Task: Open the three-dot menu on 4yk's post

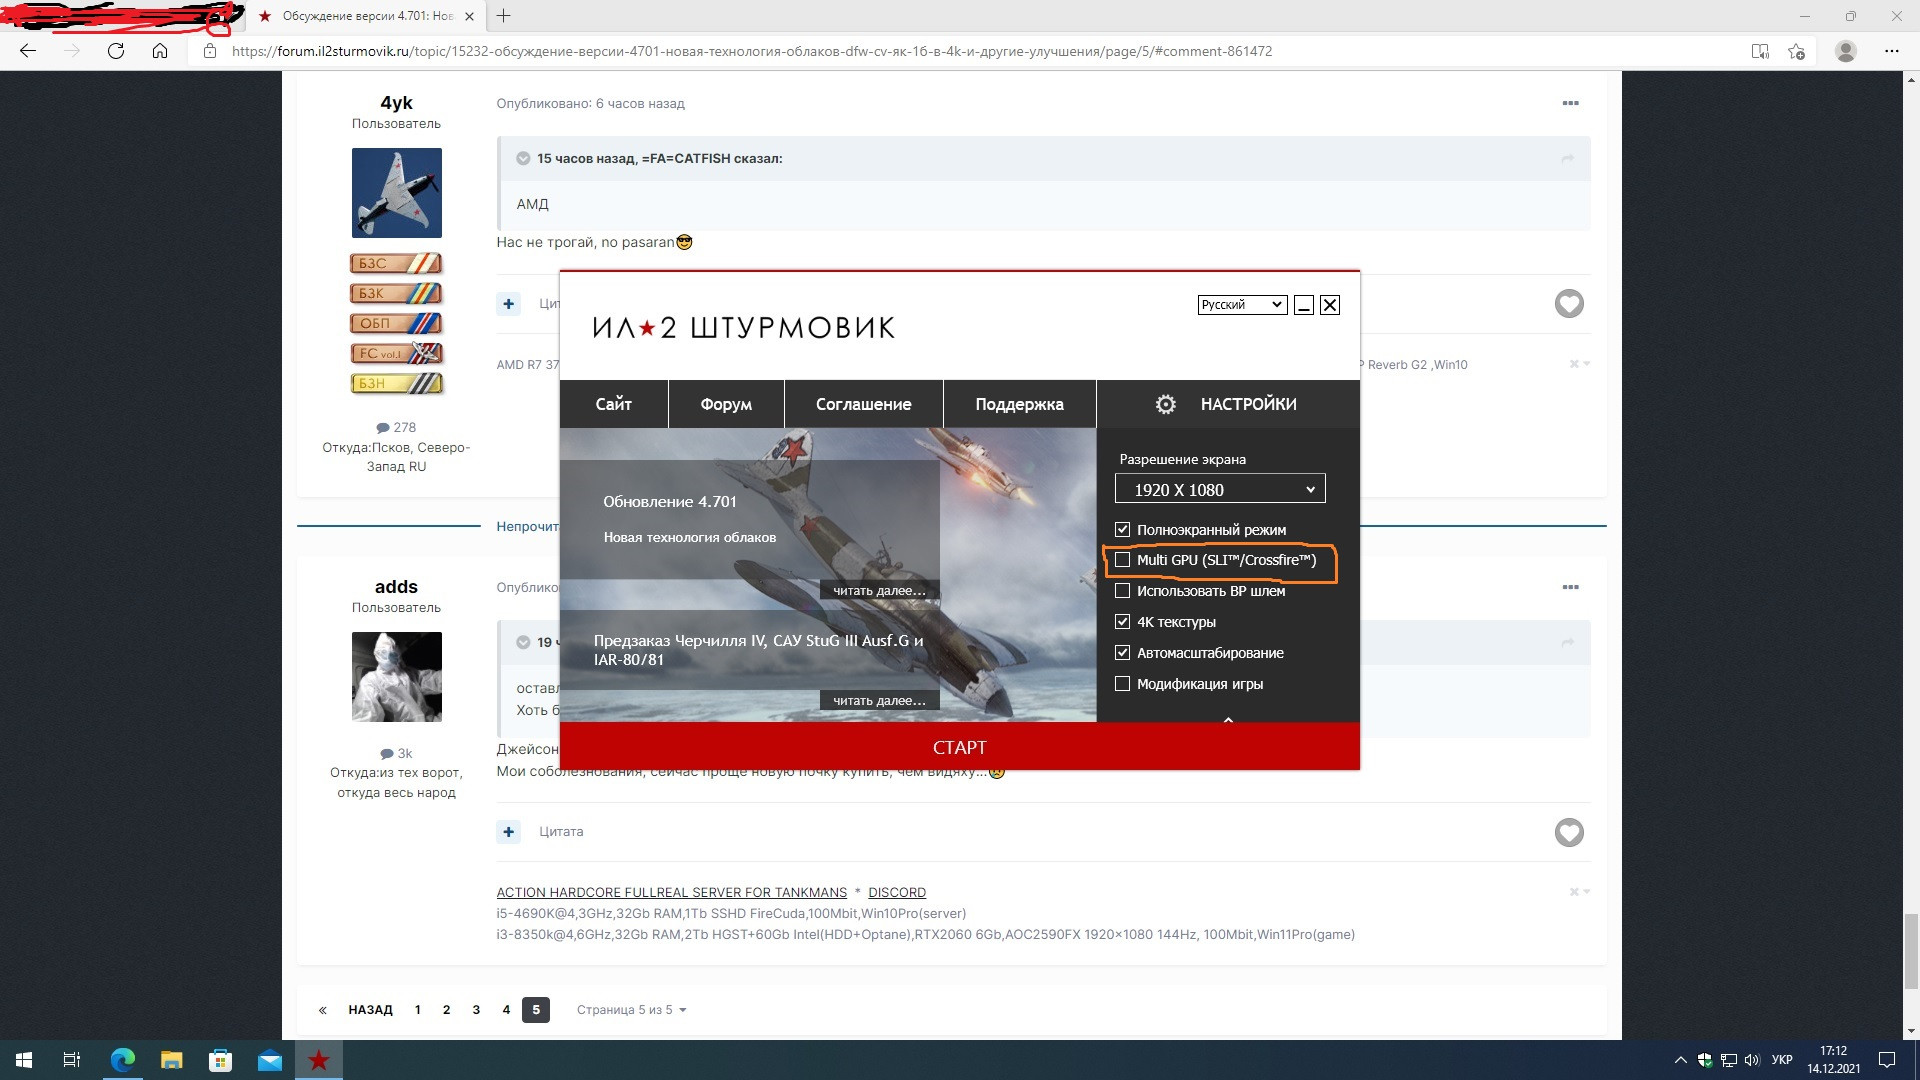Action: pos(1570,103)
